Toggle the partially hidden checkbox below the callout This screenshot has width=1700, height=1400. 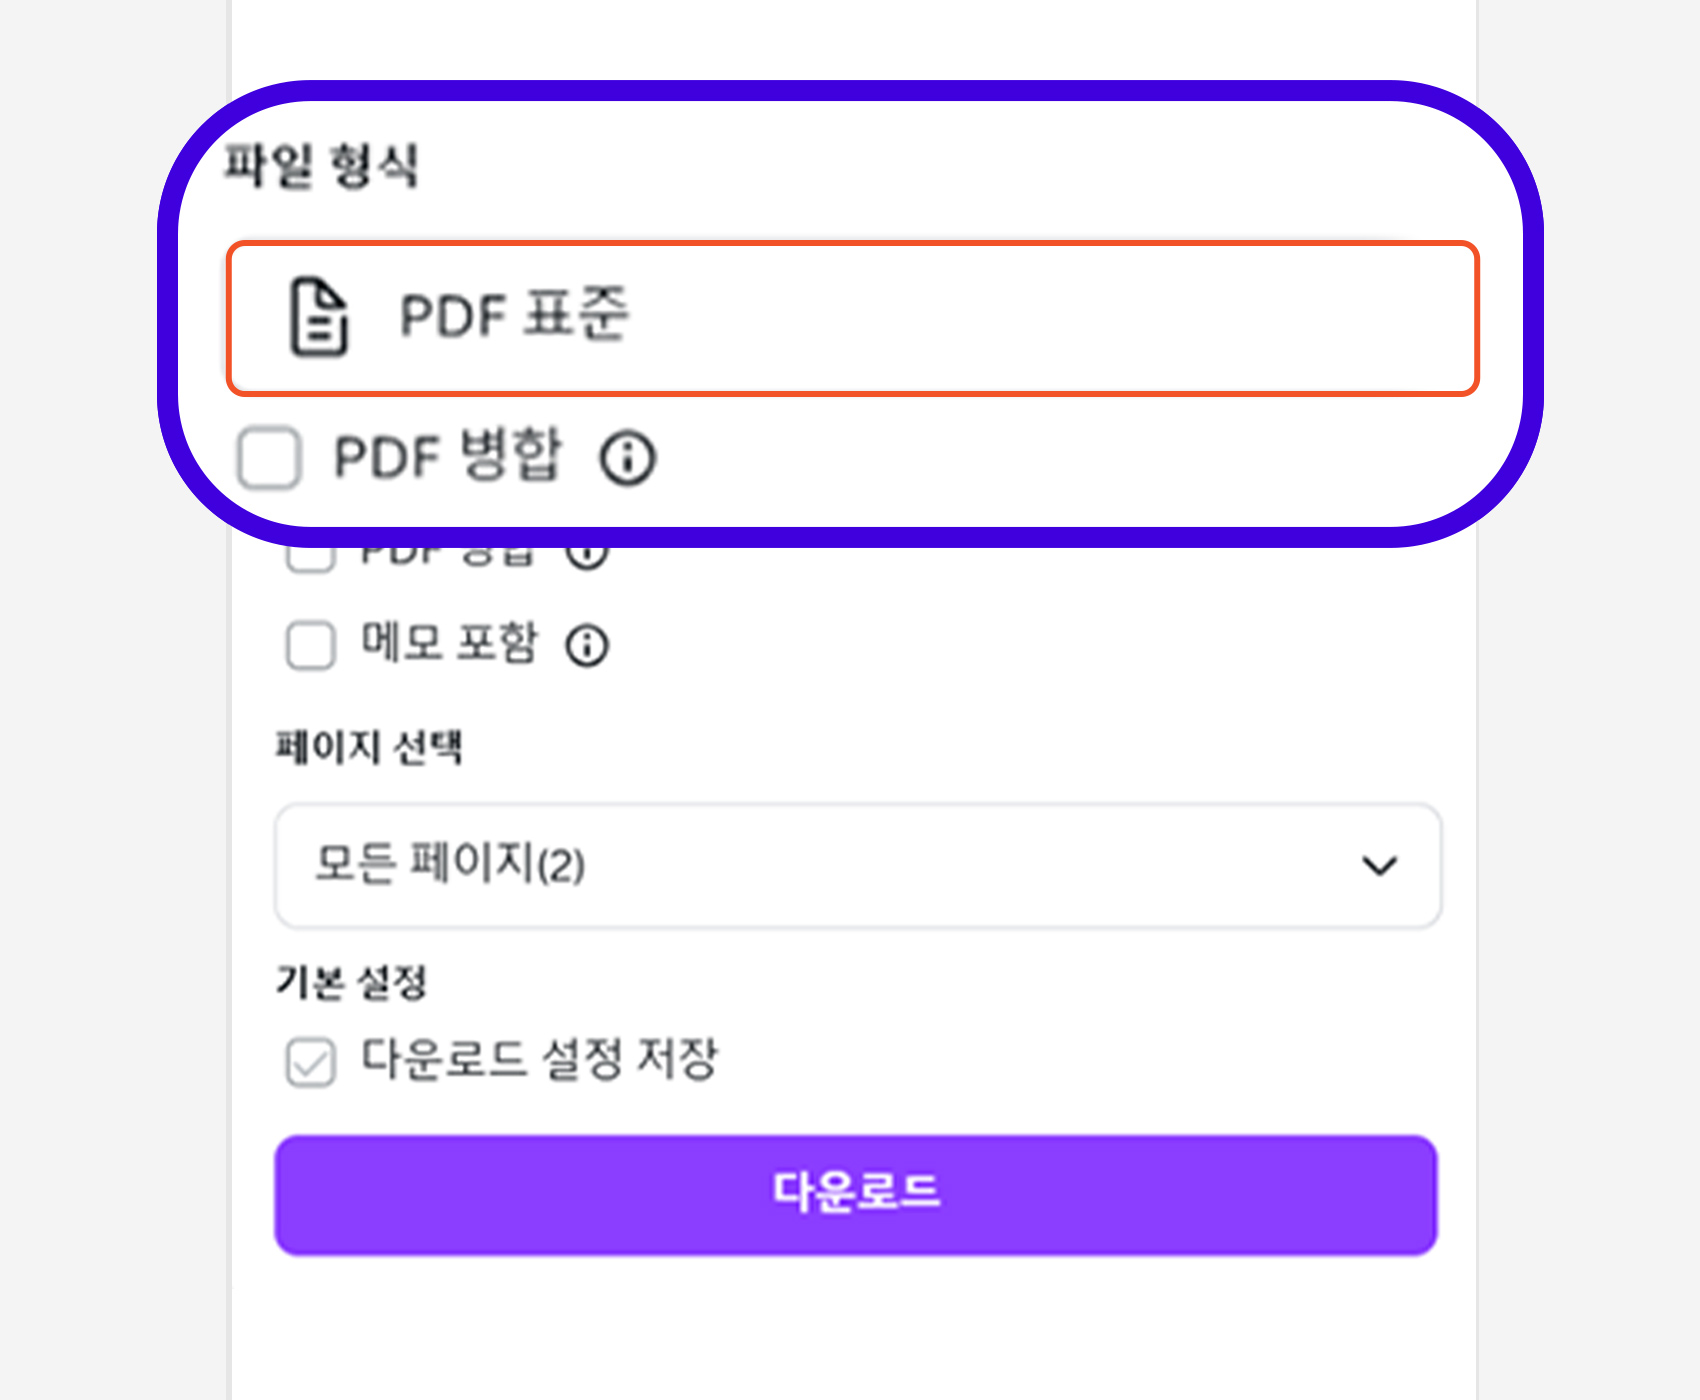coord(310,557)
